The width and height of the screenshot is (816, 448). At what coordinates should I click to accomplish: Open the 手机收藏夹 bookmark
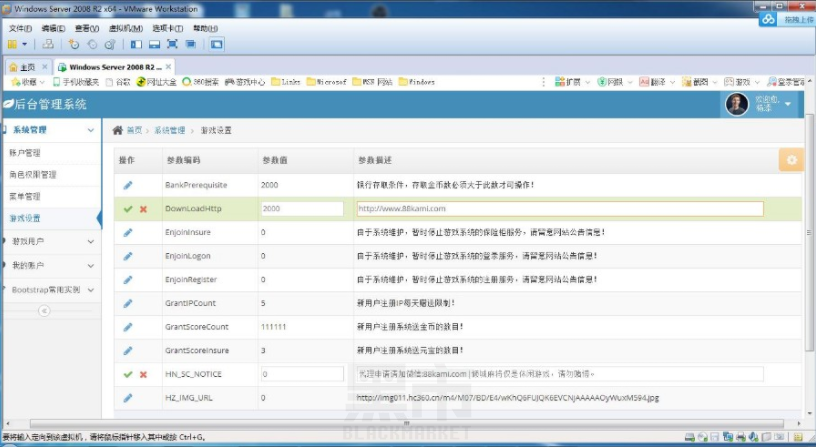tap(76, 82)
